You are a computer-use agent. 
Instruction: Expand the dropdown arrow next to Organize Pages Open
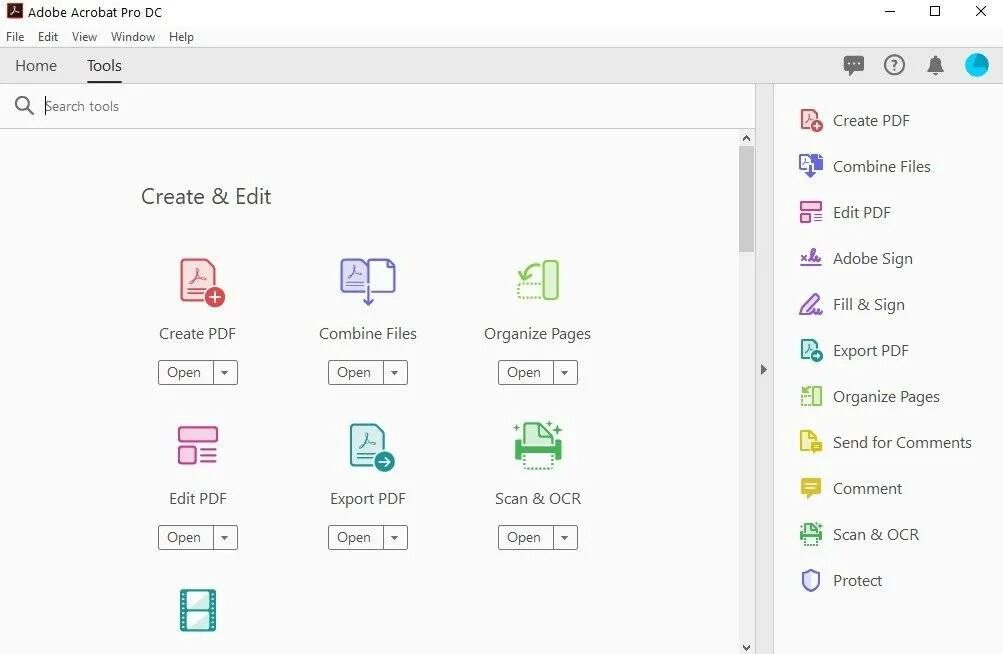(565, 372)
